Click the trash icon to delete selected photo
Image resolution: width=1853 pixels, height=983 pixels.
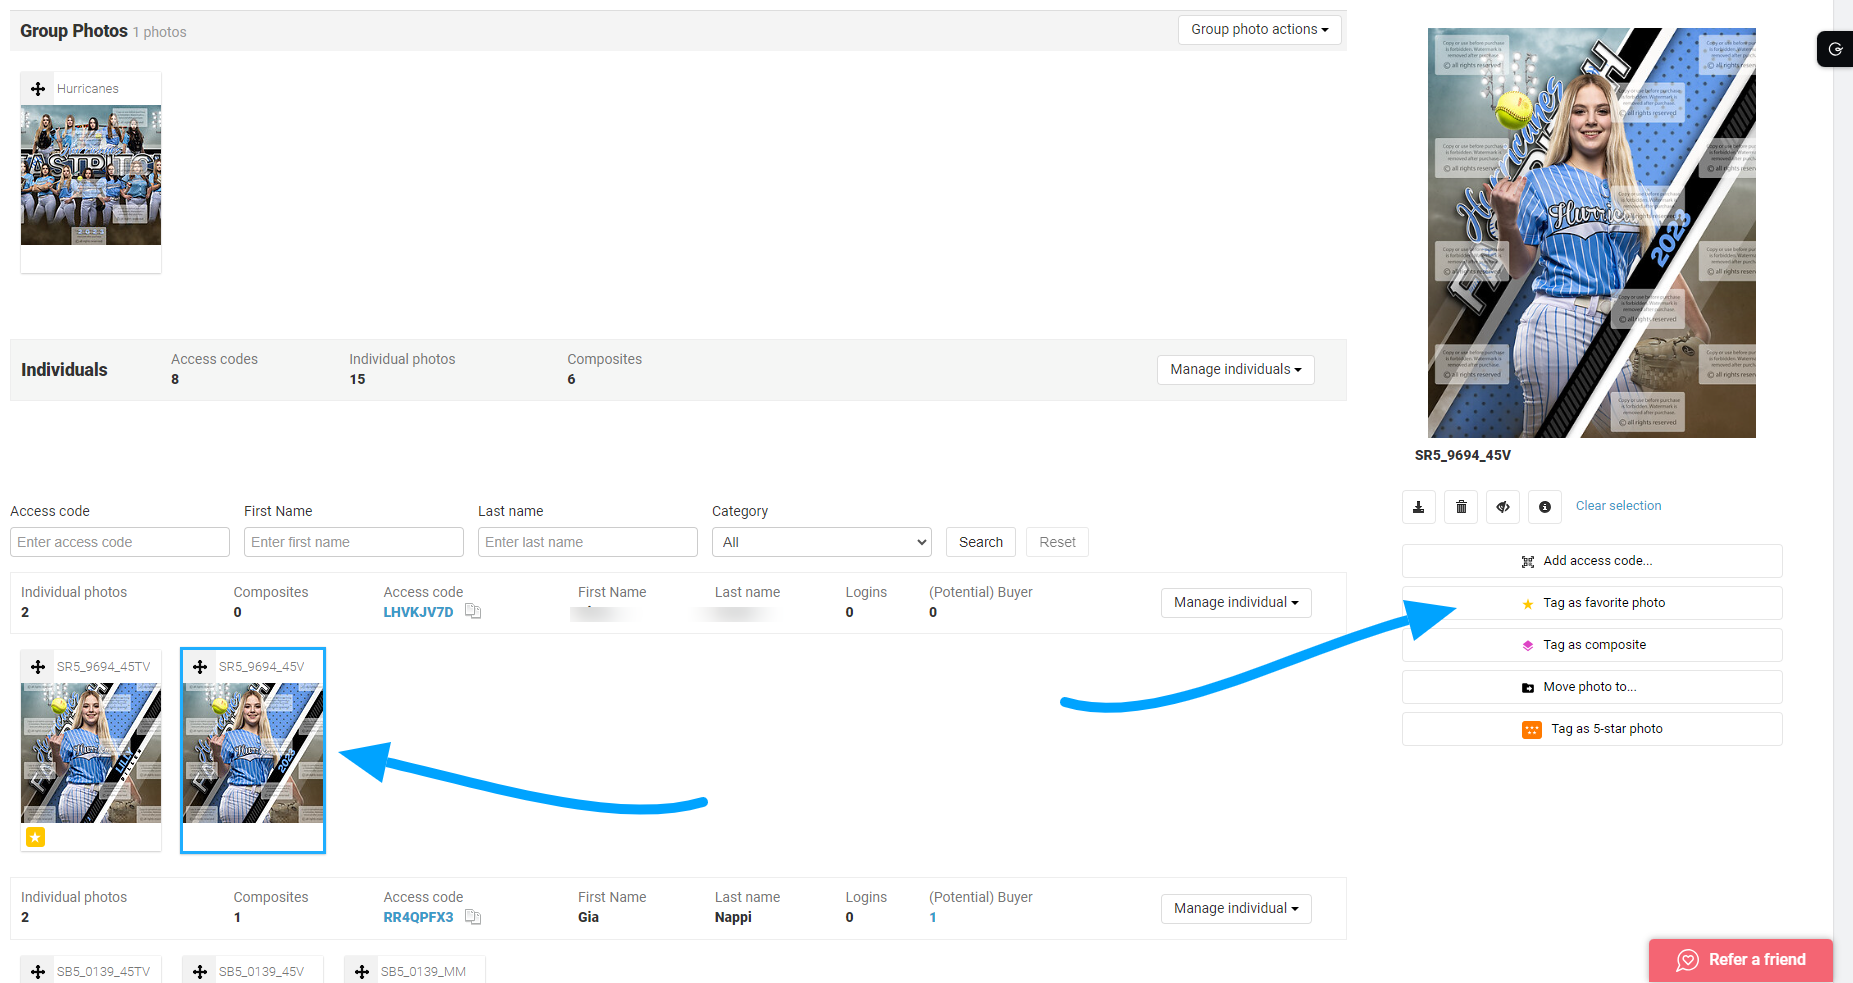[1461, 507]
